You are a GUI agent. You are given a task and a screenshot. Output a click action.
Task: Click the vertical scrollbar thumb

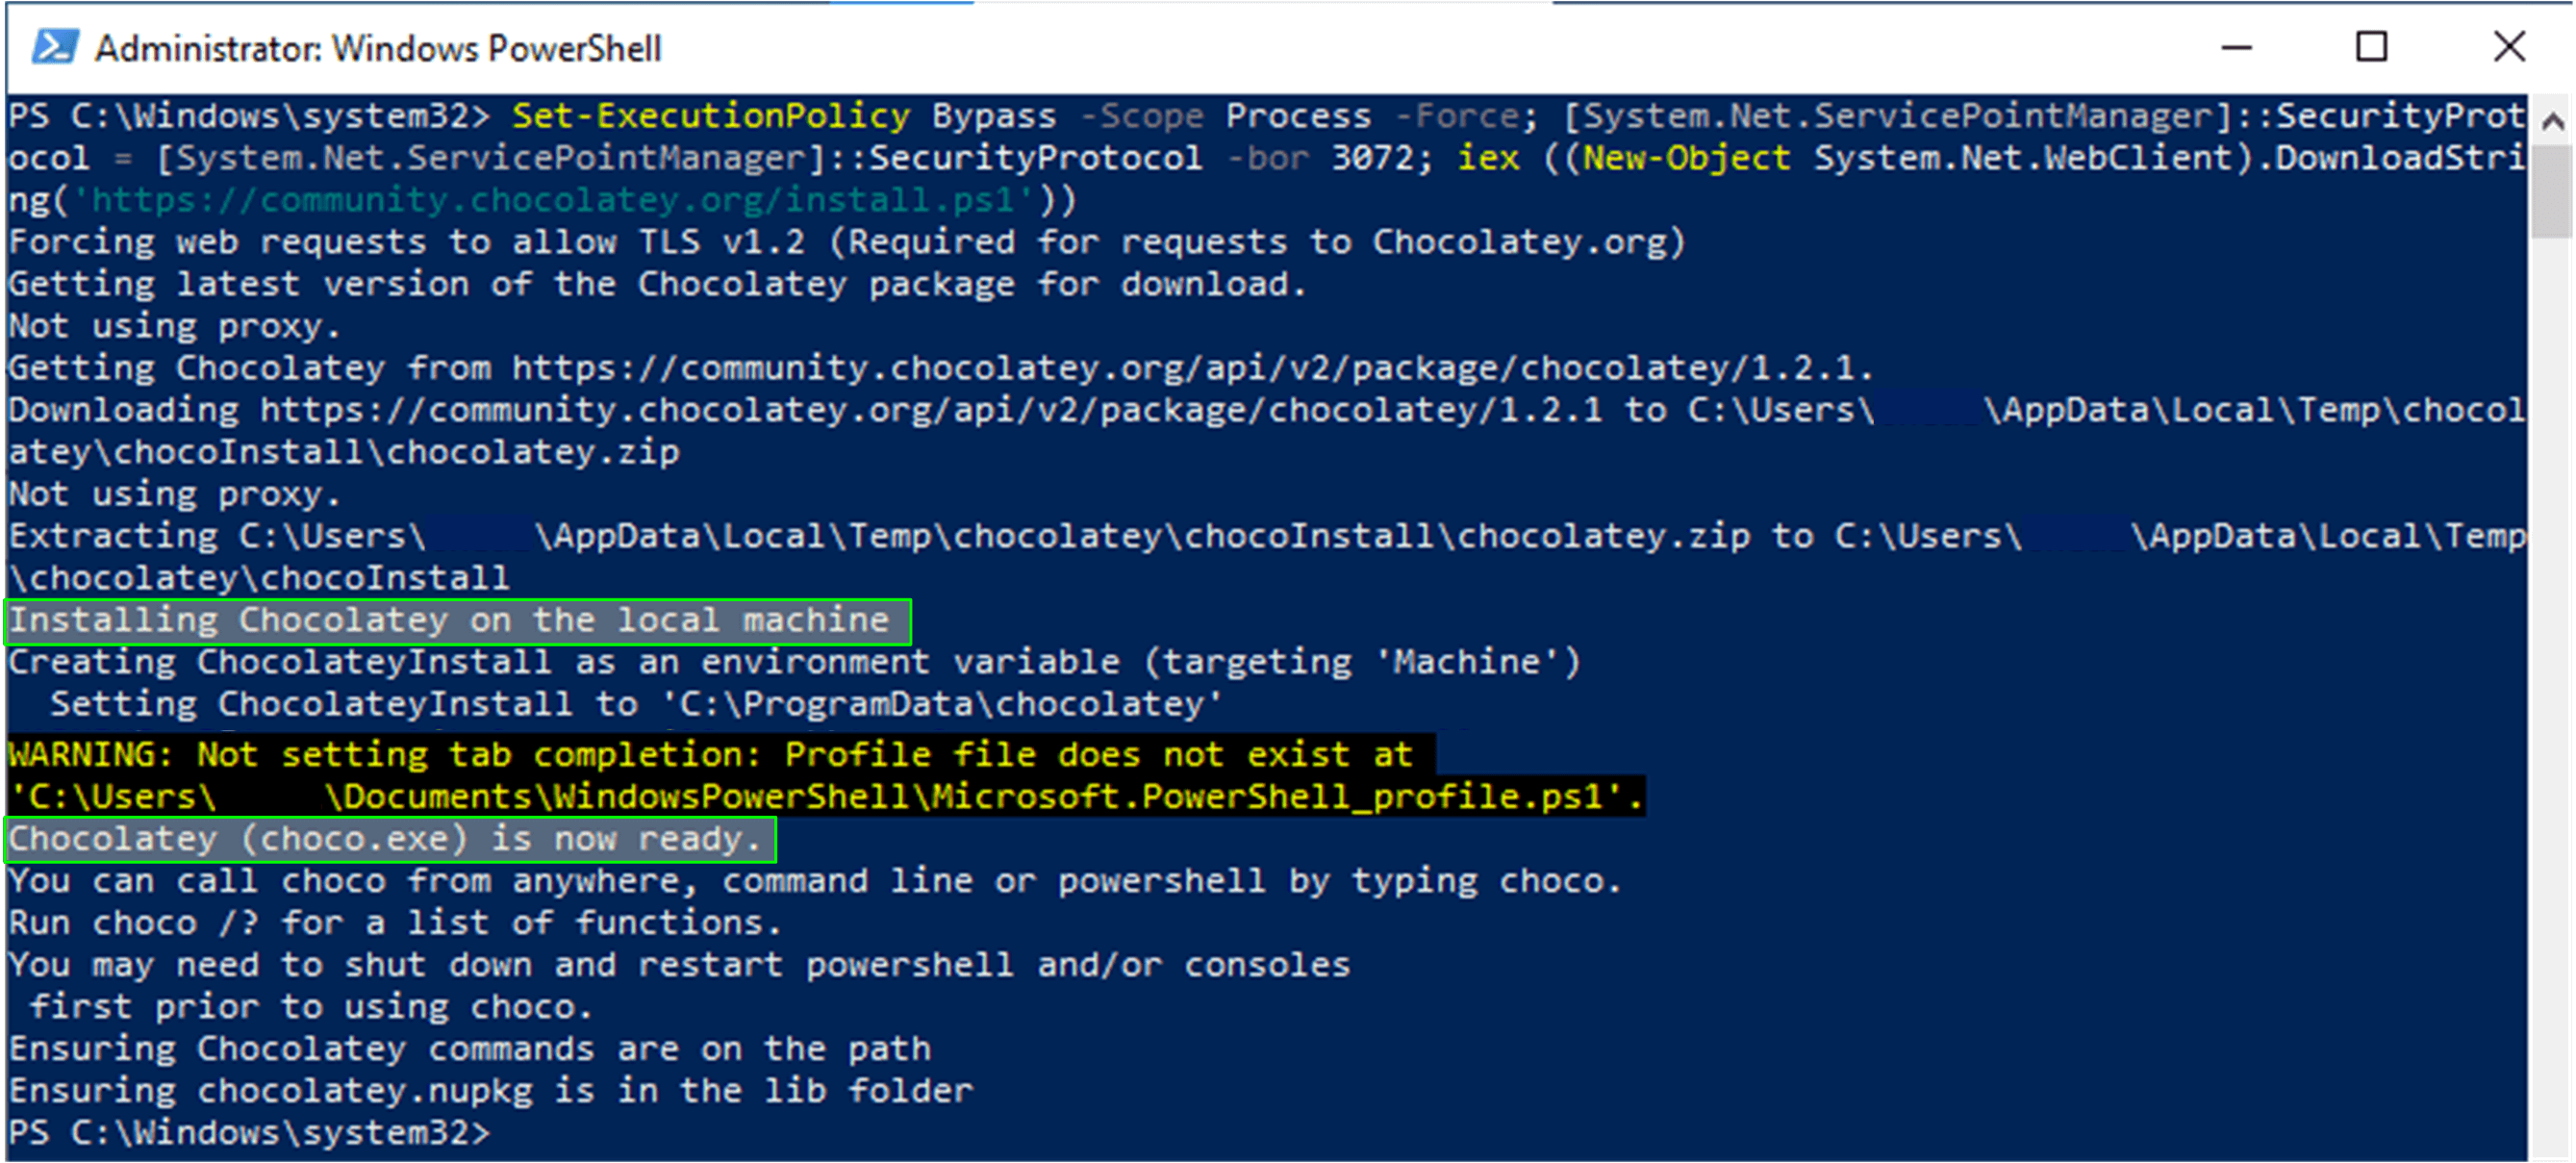pos(2552,191)
